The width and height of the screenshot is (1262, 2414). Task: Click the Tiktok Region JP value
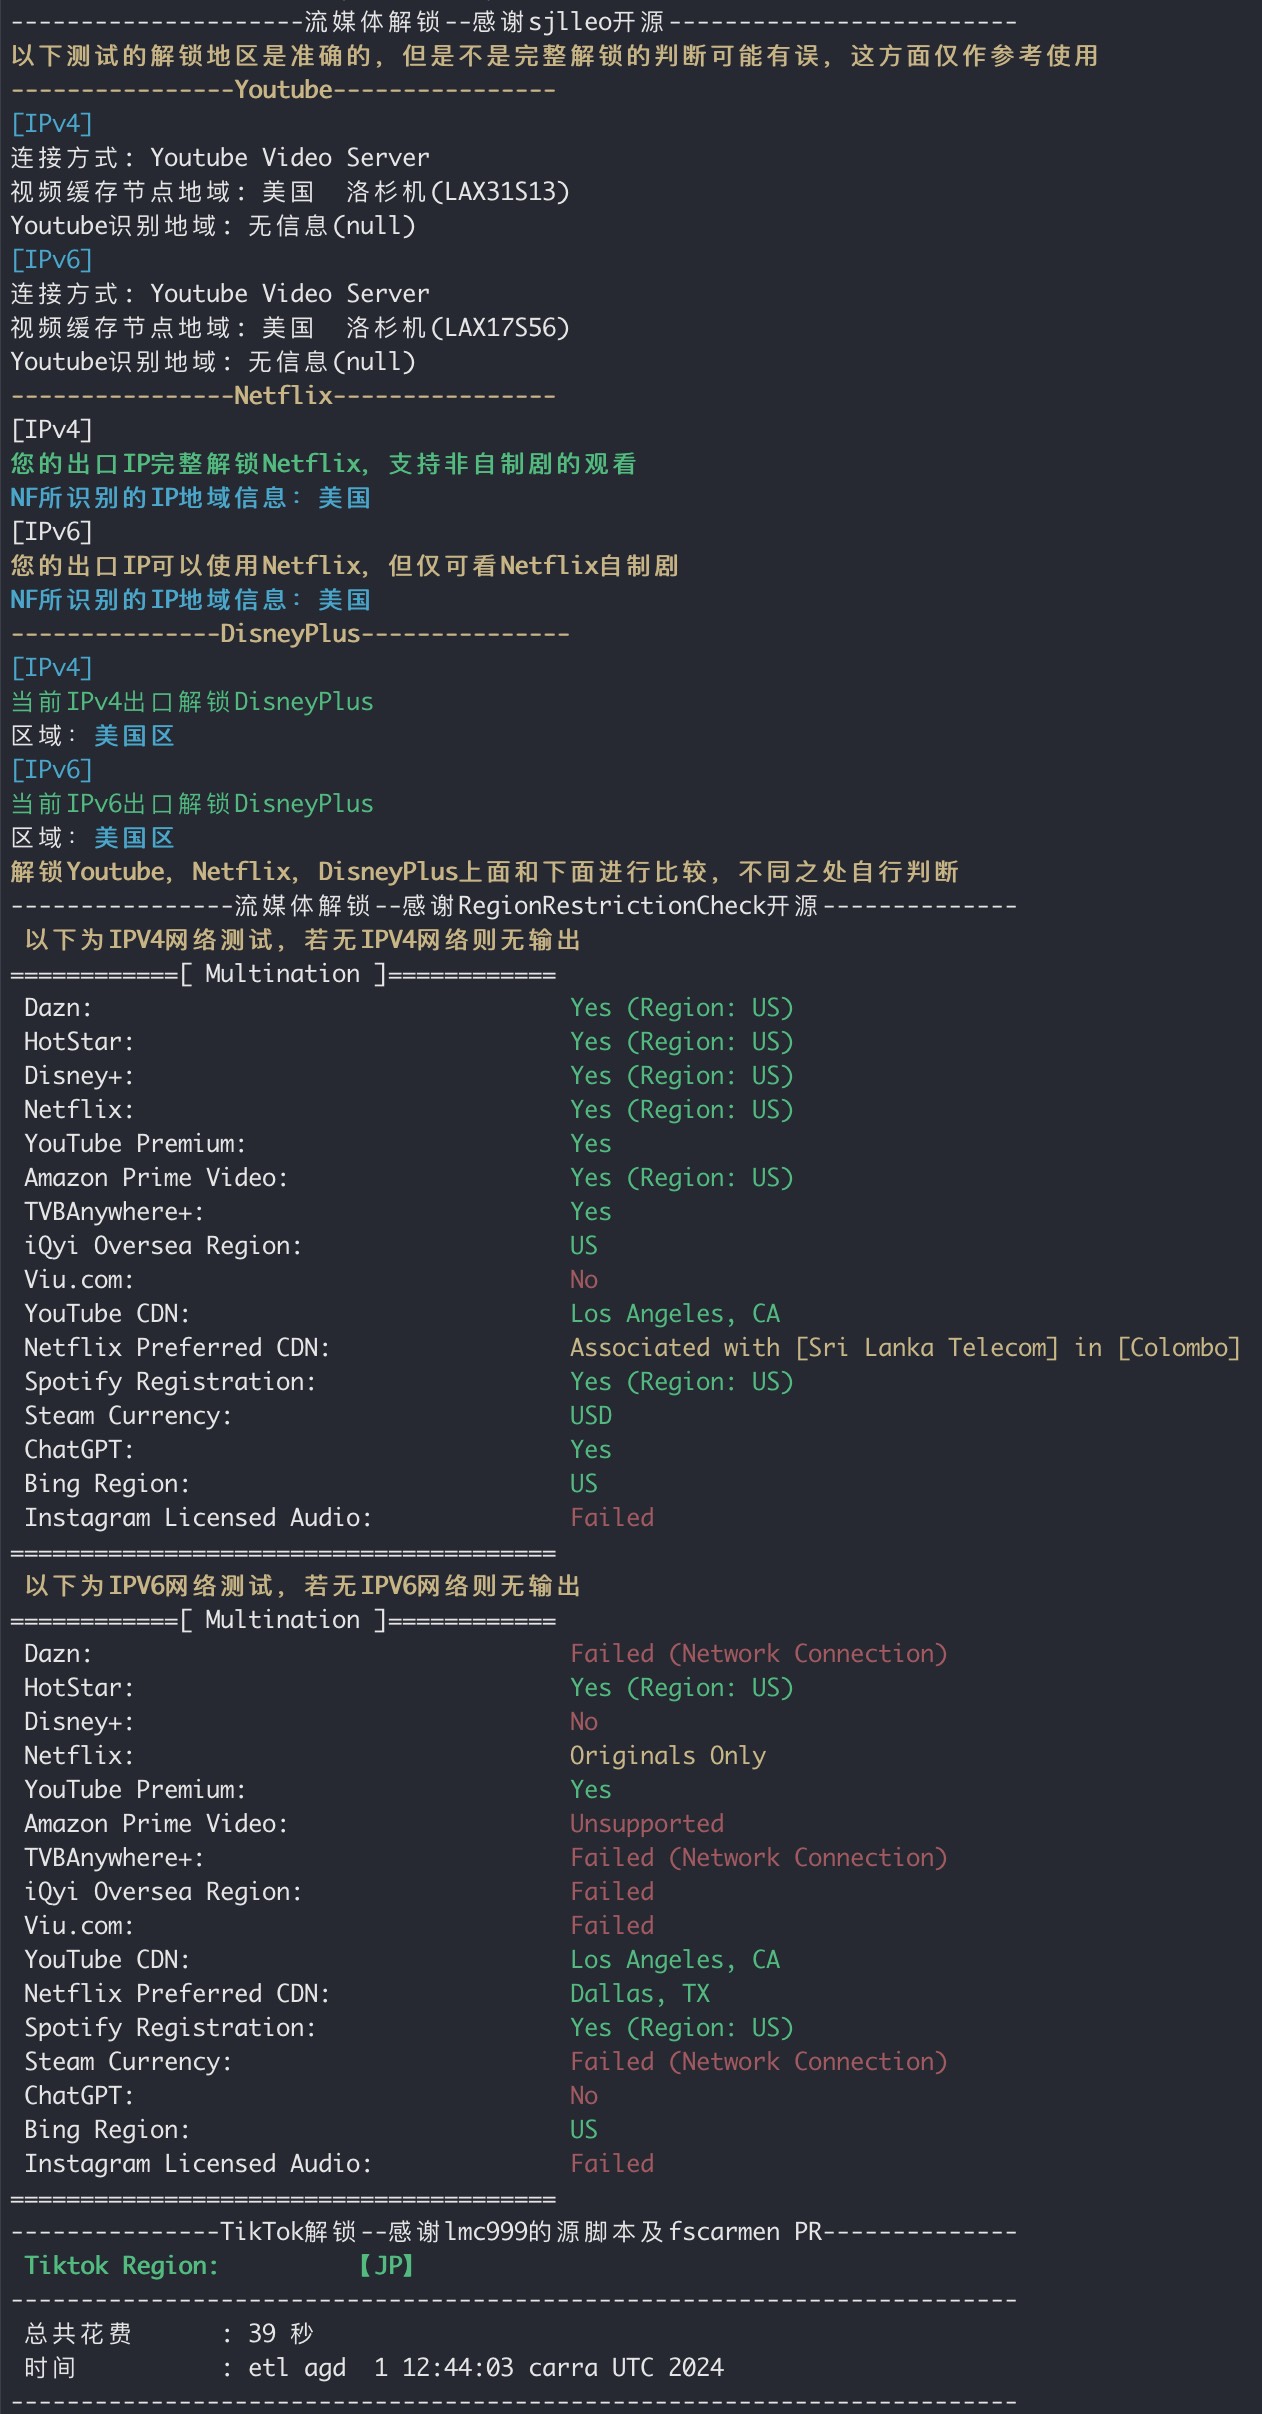pos(387,2266)
